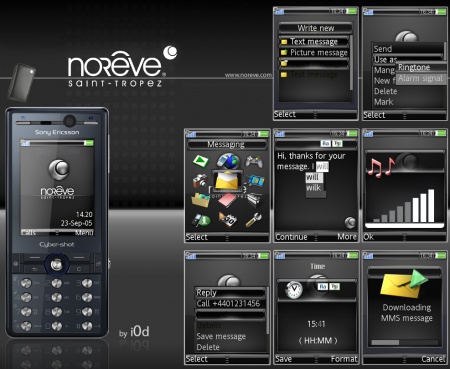This screenshot has width=450, height=369.
Task: Click the Select softkey on Messaging screen
Action: point(197,237)
